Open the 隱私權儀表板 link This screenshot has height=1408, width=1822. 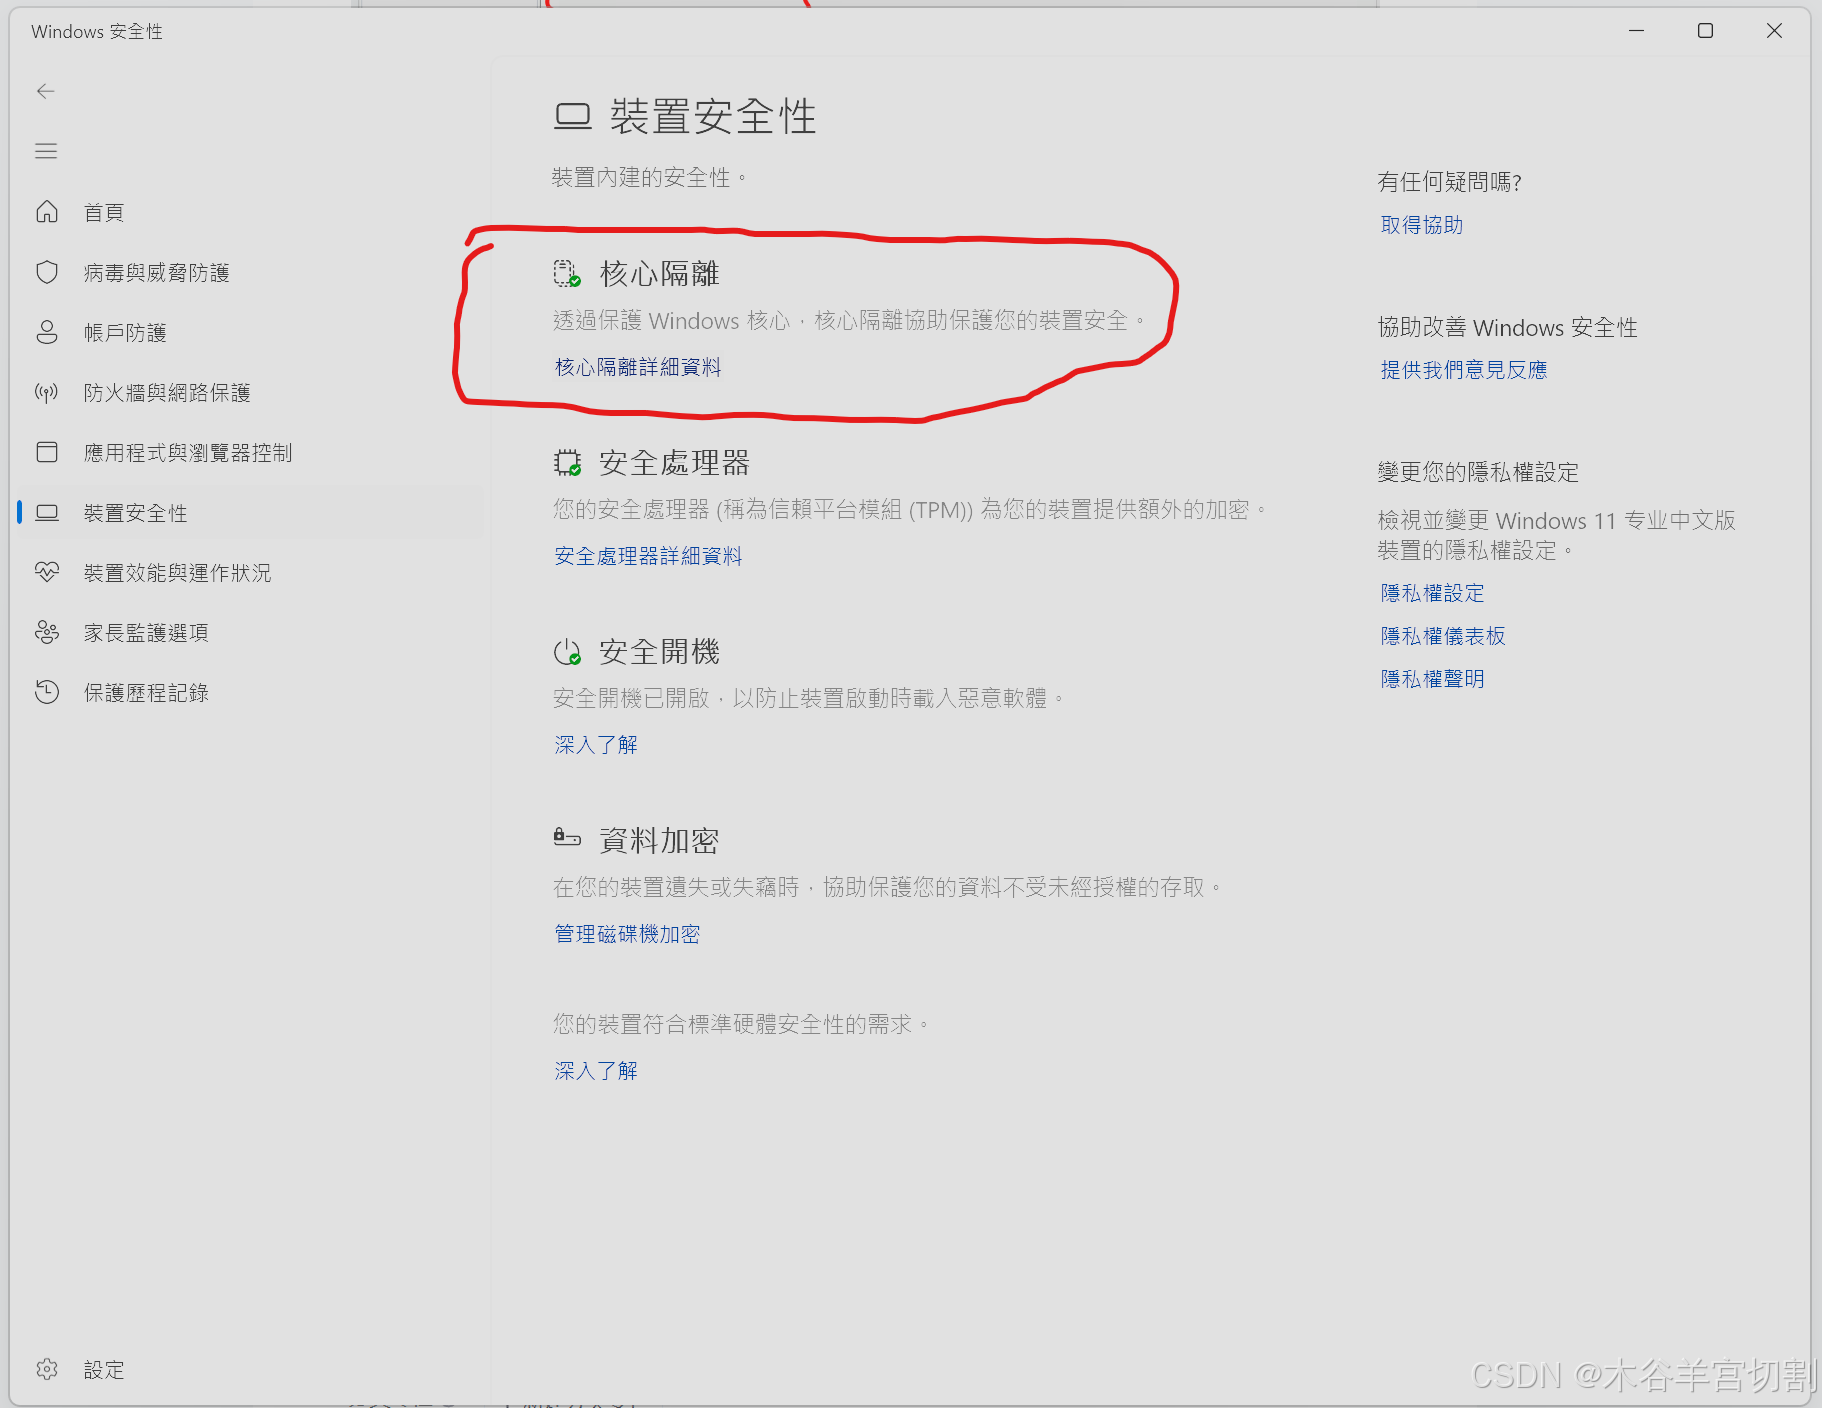(x=1443, y=636)
